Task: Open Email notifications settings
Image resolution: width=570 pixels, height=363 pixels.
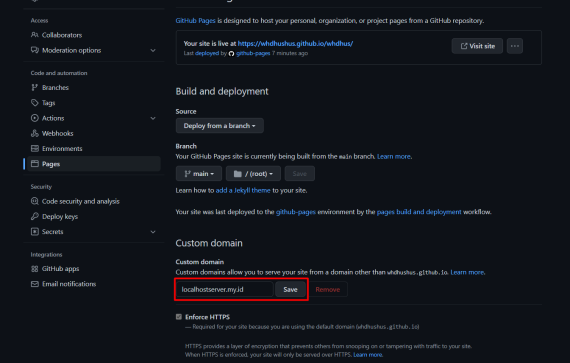Action: (x=69, y=284)
